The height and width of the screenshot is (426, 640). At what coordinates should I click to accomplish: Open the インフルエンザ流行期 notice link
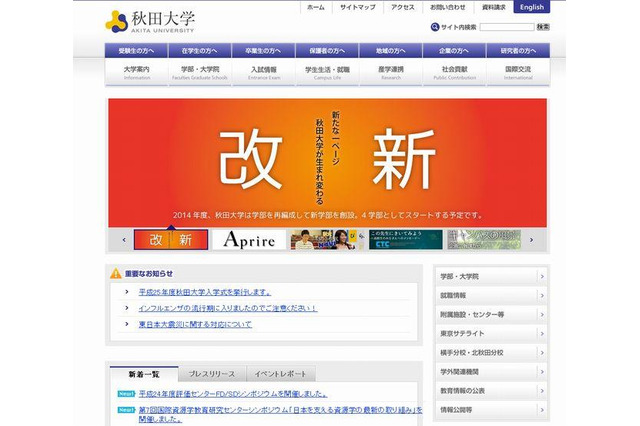point(228,308)
